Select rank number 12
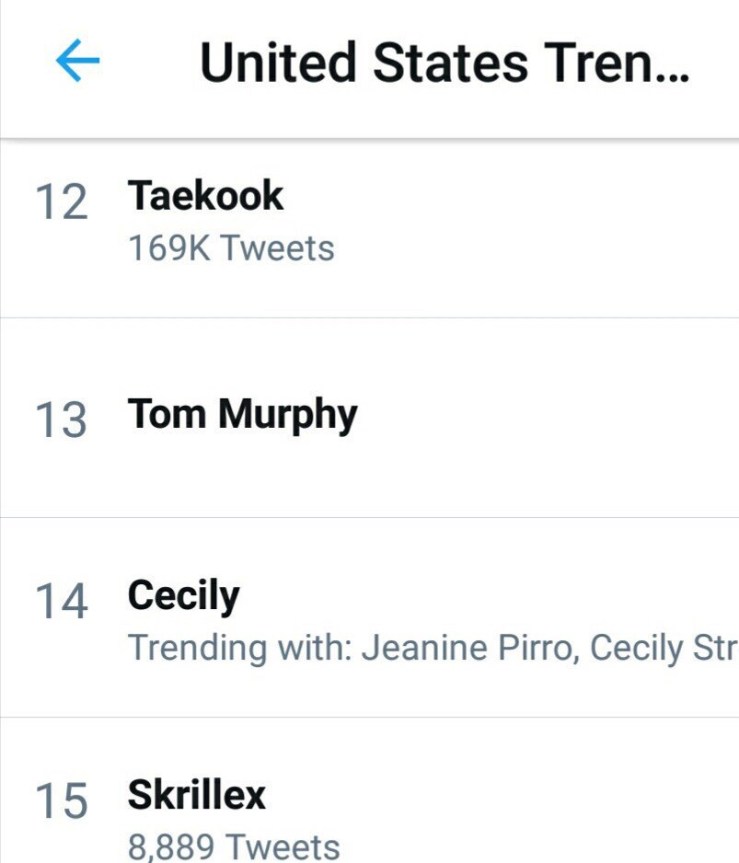The image size is (739, 863). pos(61,203)
